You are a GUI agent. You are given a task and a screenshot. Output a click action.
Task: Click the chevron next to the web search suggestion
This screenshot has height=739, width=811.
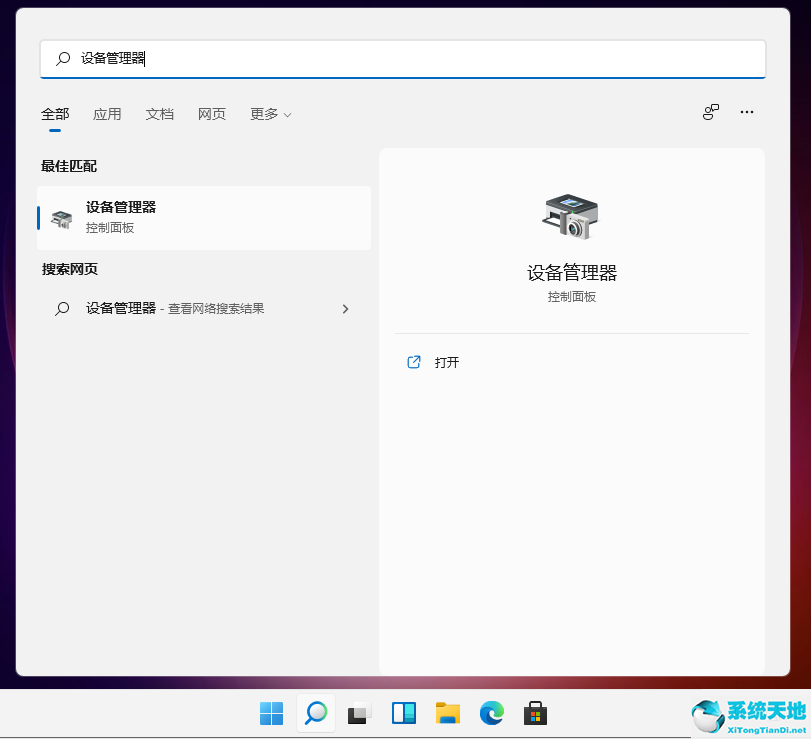(345, 309)
